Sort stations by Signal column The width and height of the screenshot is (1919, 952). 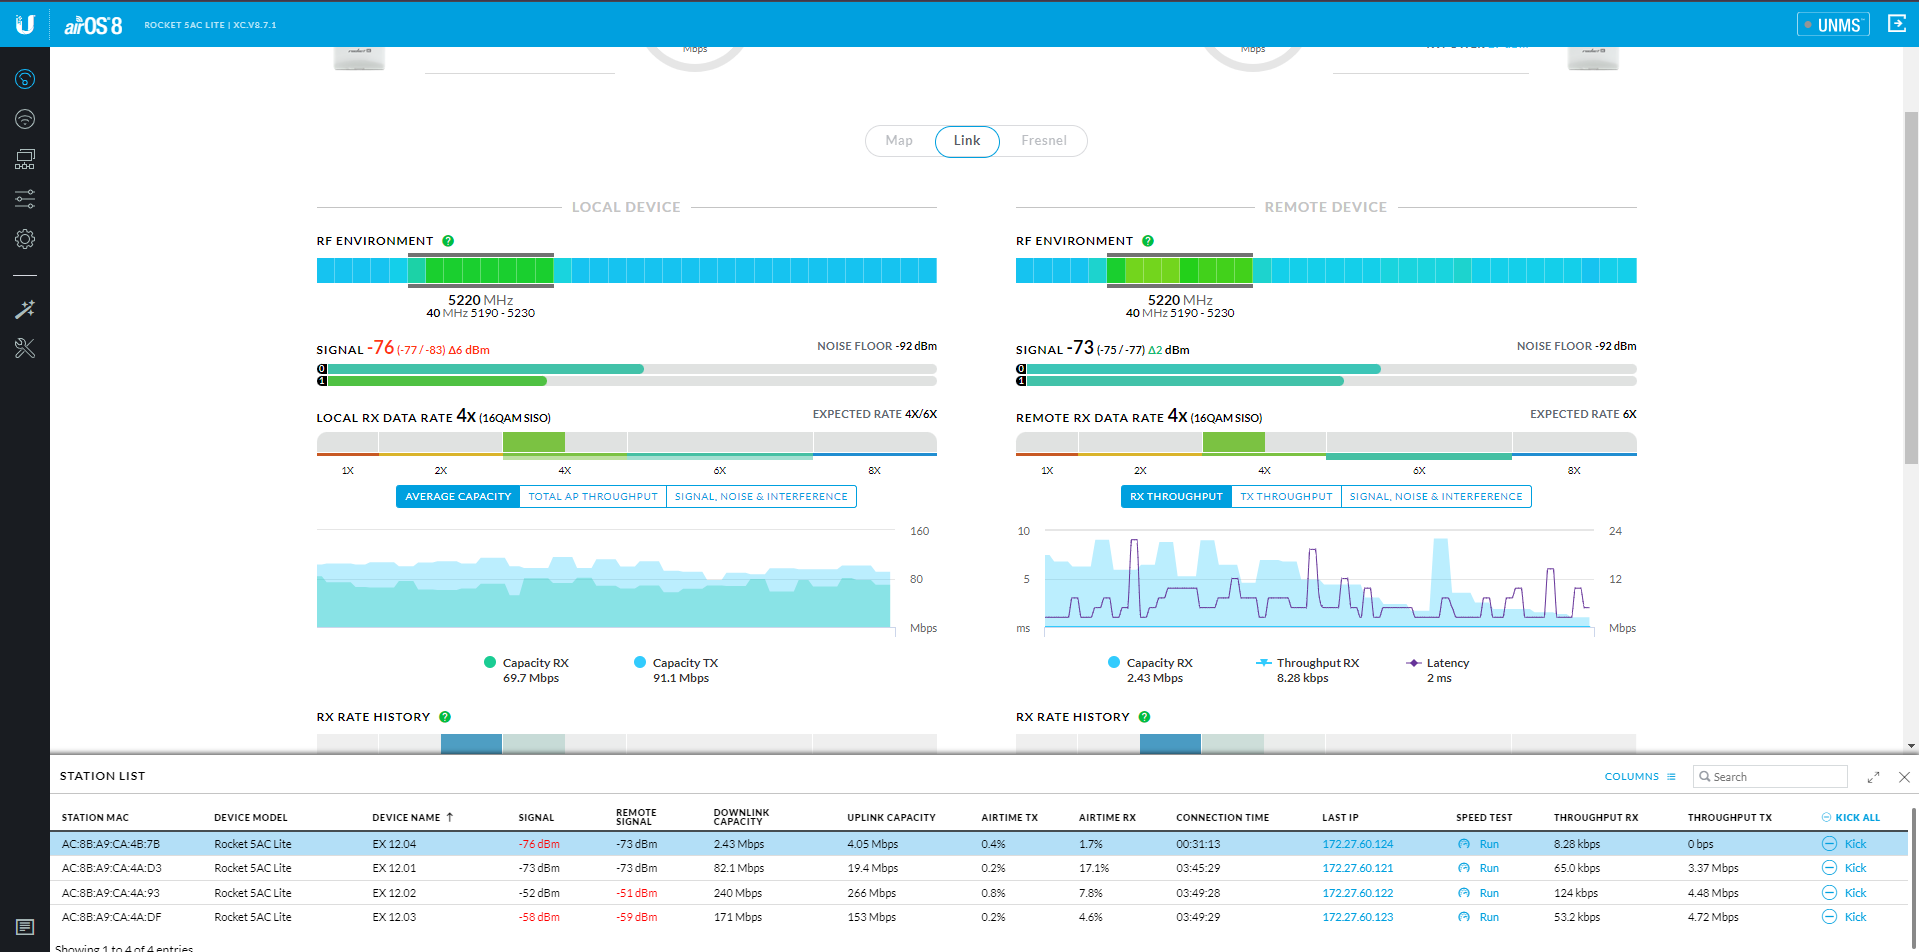[x=536, y=817]
